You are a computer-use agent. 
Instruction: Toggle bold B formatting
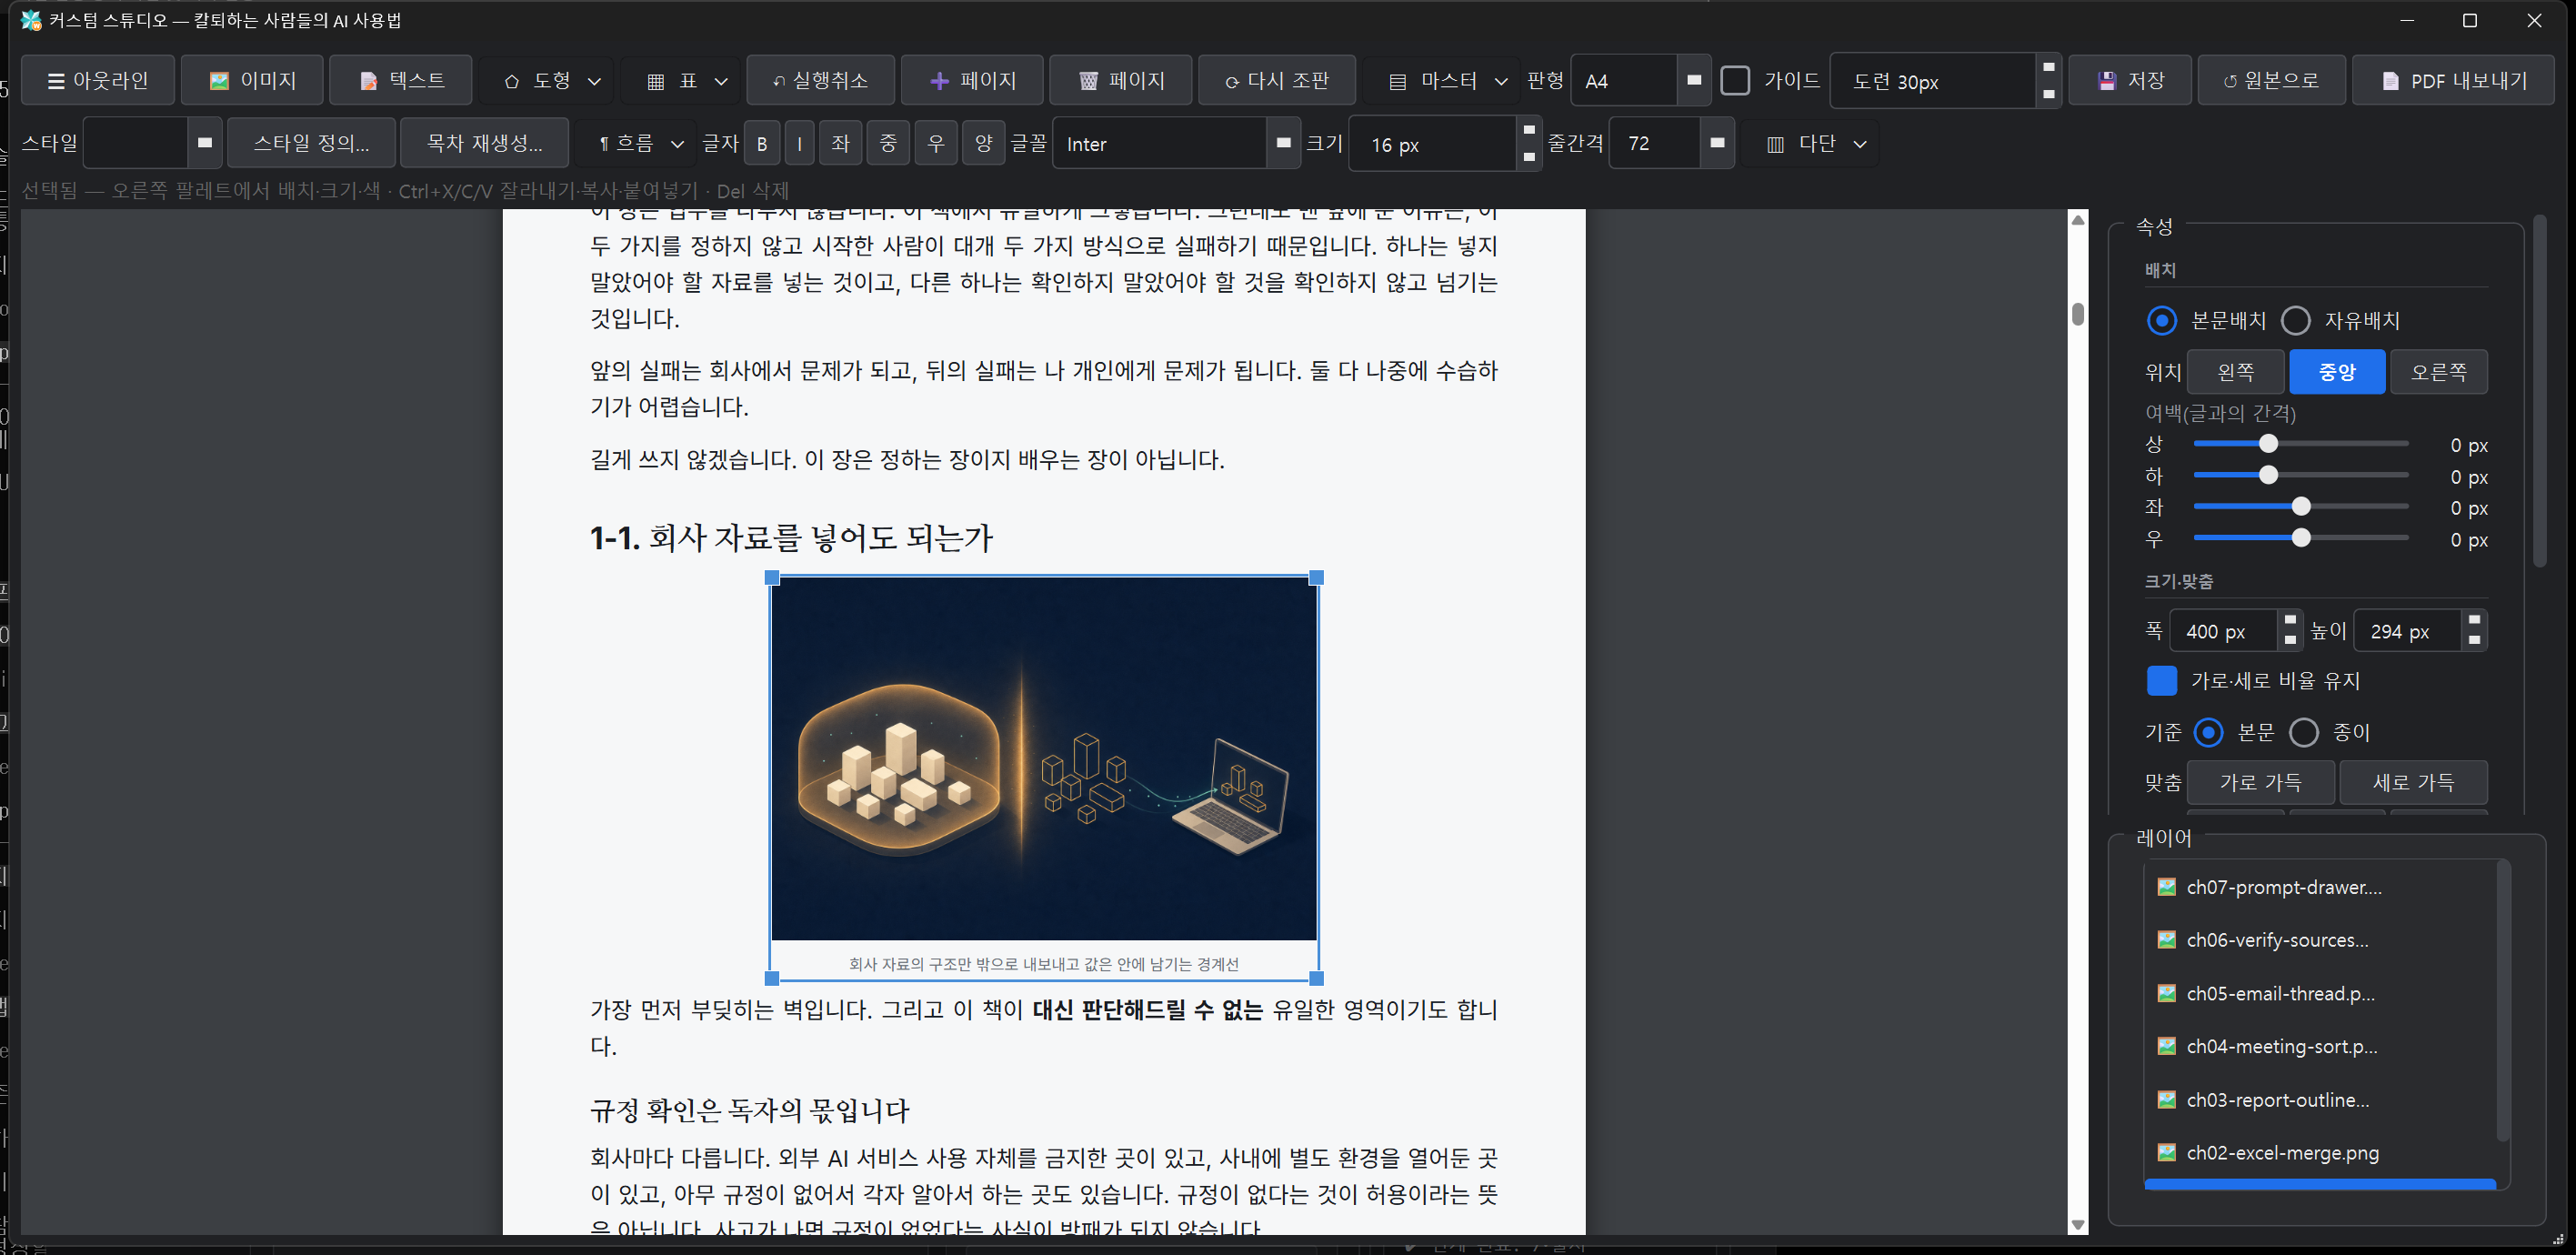click(762, 143)
